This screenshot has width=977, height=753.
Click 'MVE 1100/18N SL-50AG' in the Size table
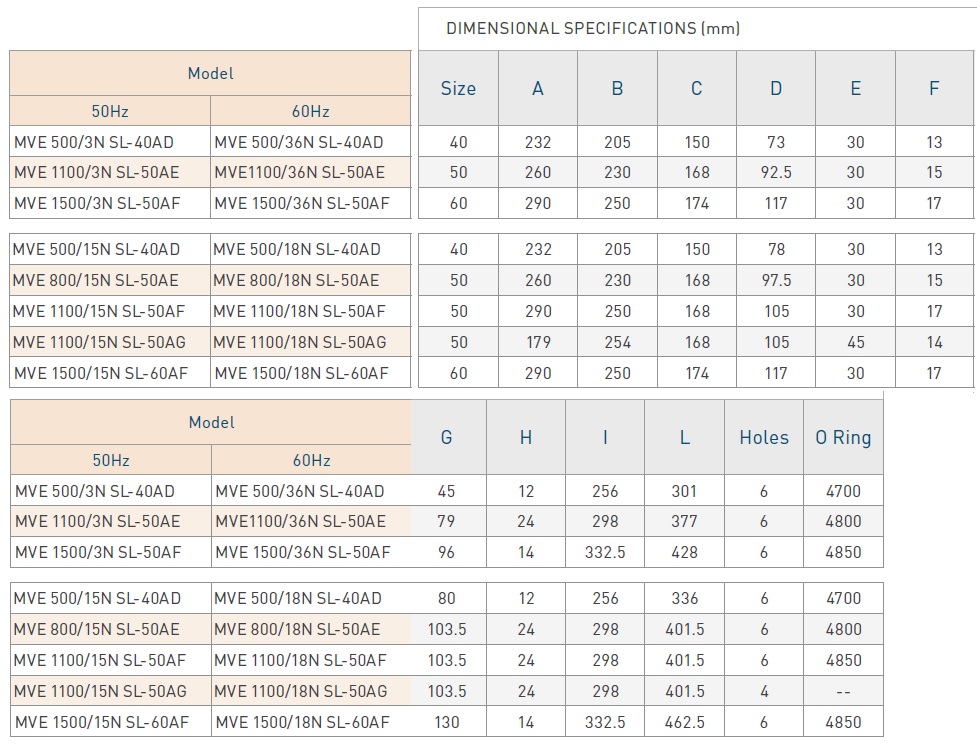300,342
